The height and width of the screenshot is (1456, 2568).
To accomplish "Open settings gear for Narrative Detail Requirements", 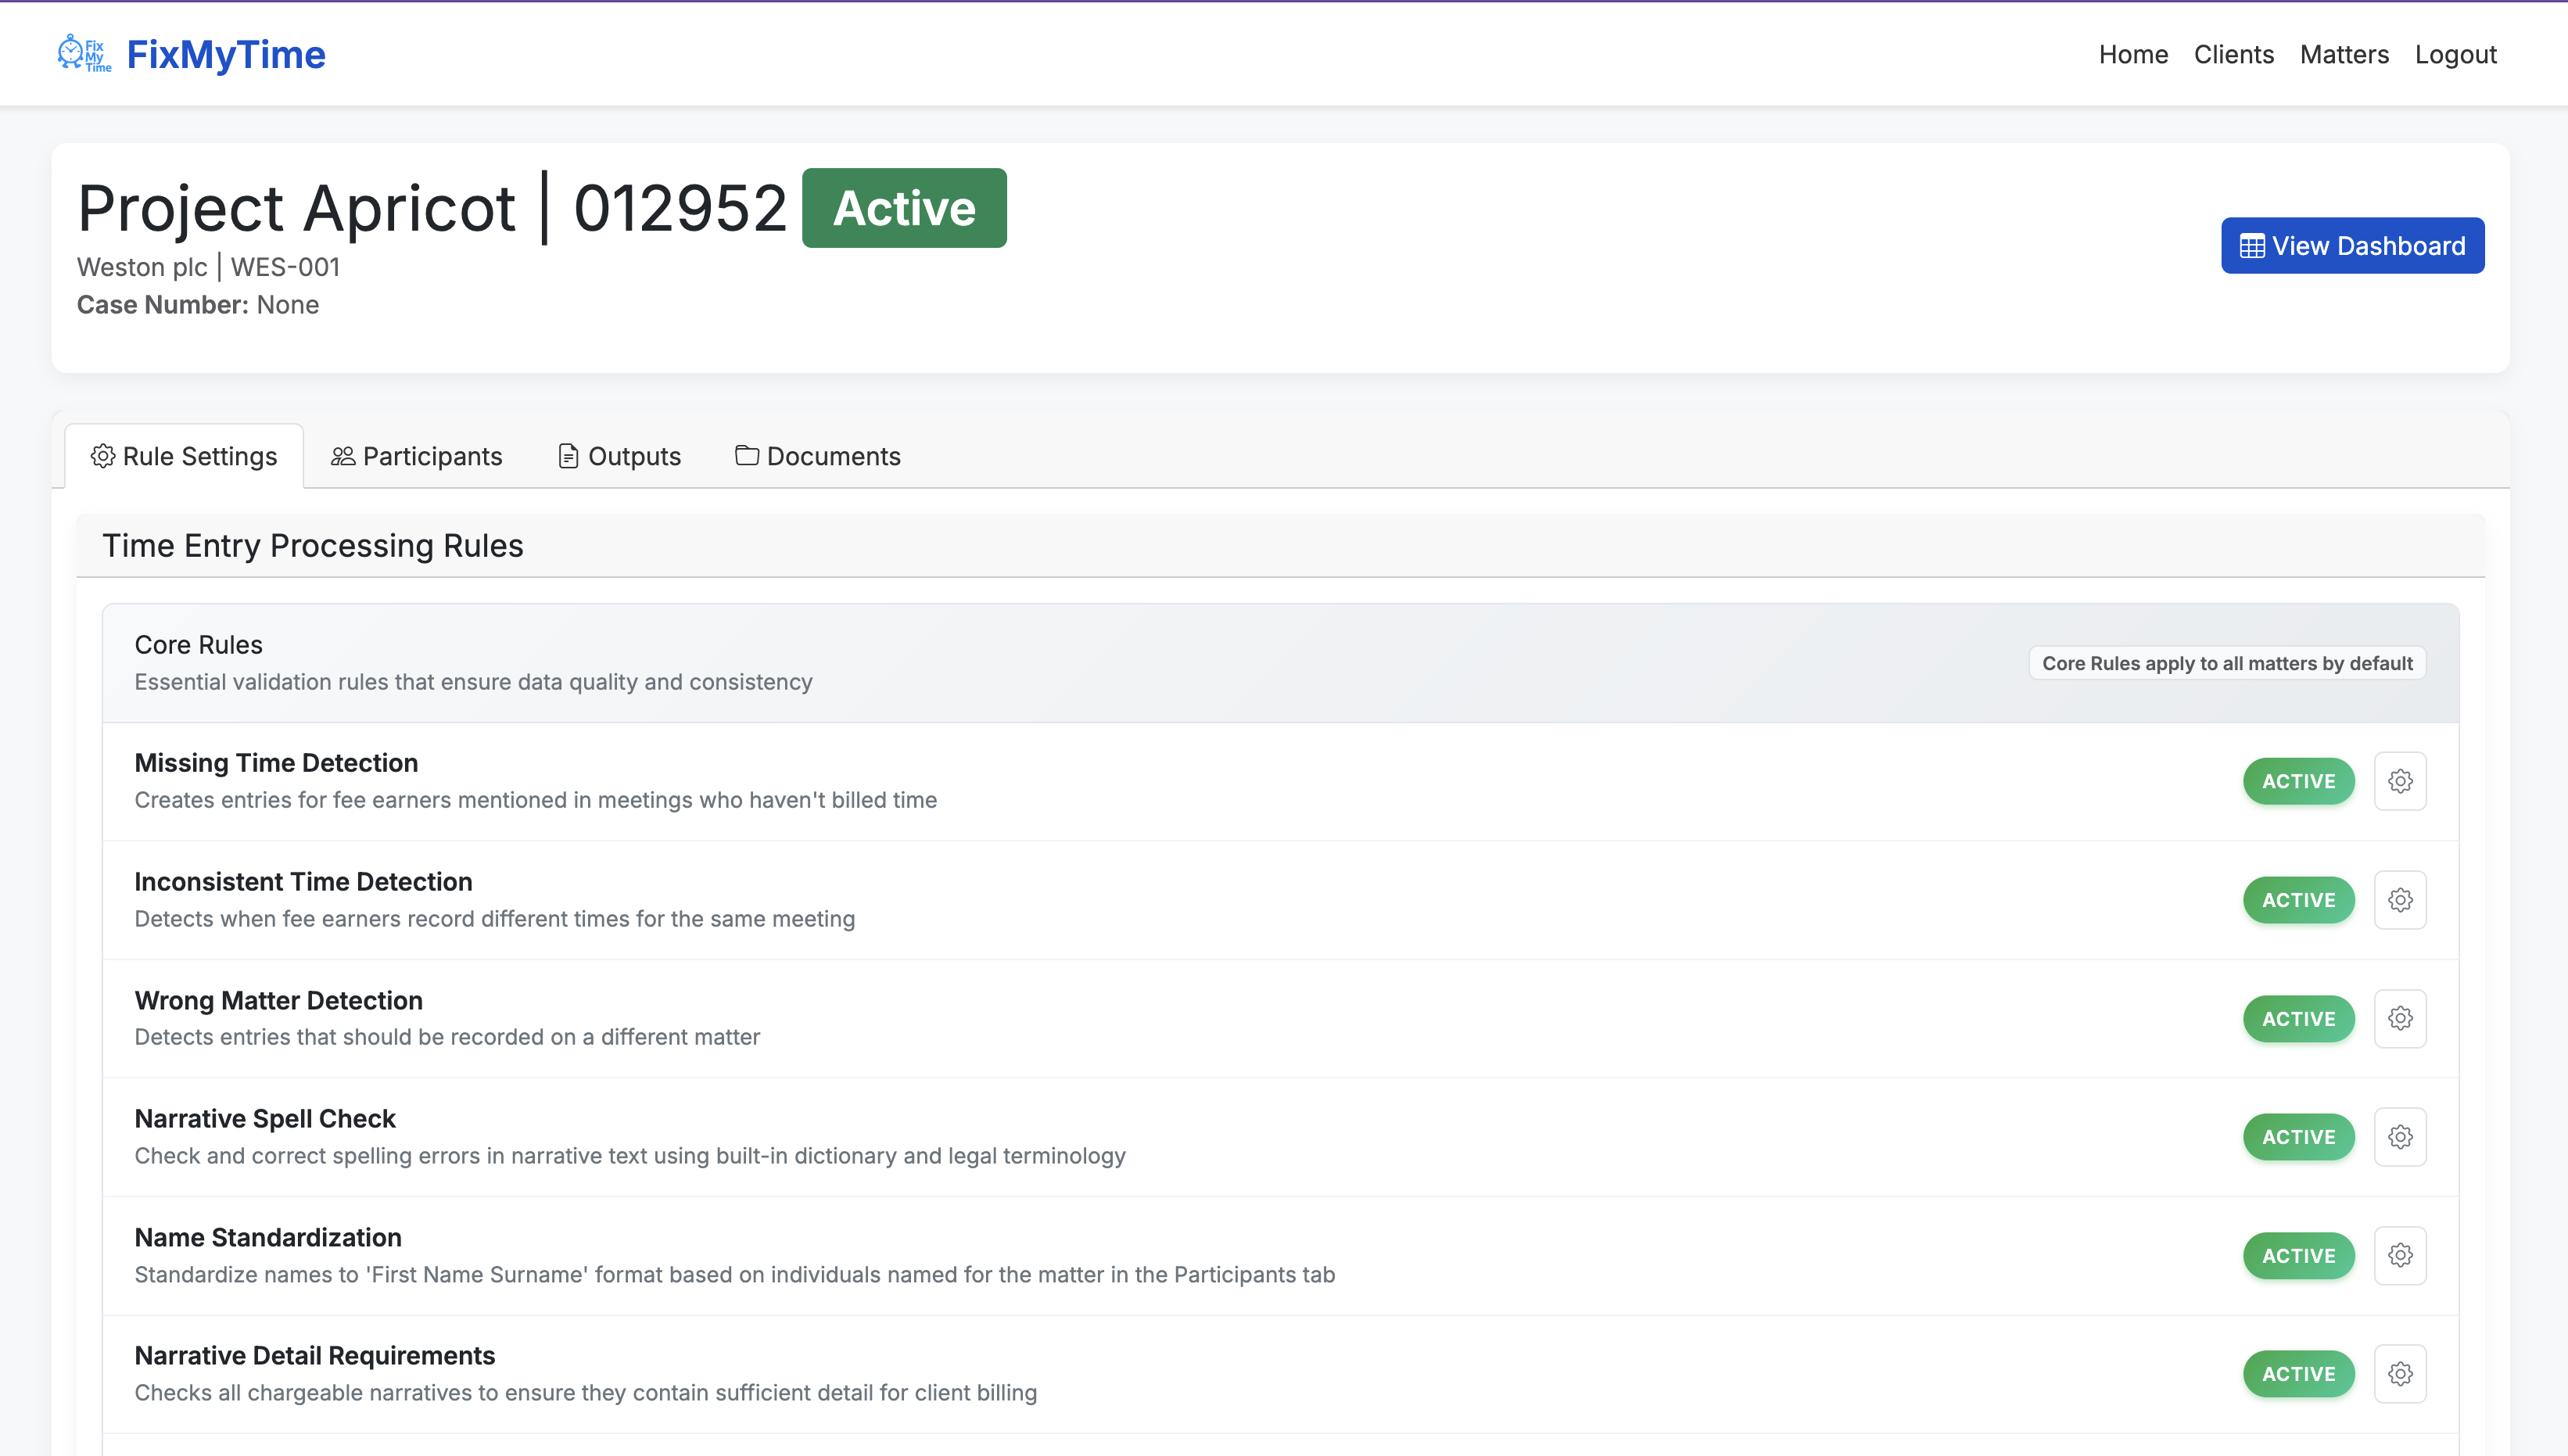I will [2400, 1374].
